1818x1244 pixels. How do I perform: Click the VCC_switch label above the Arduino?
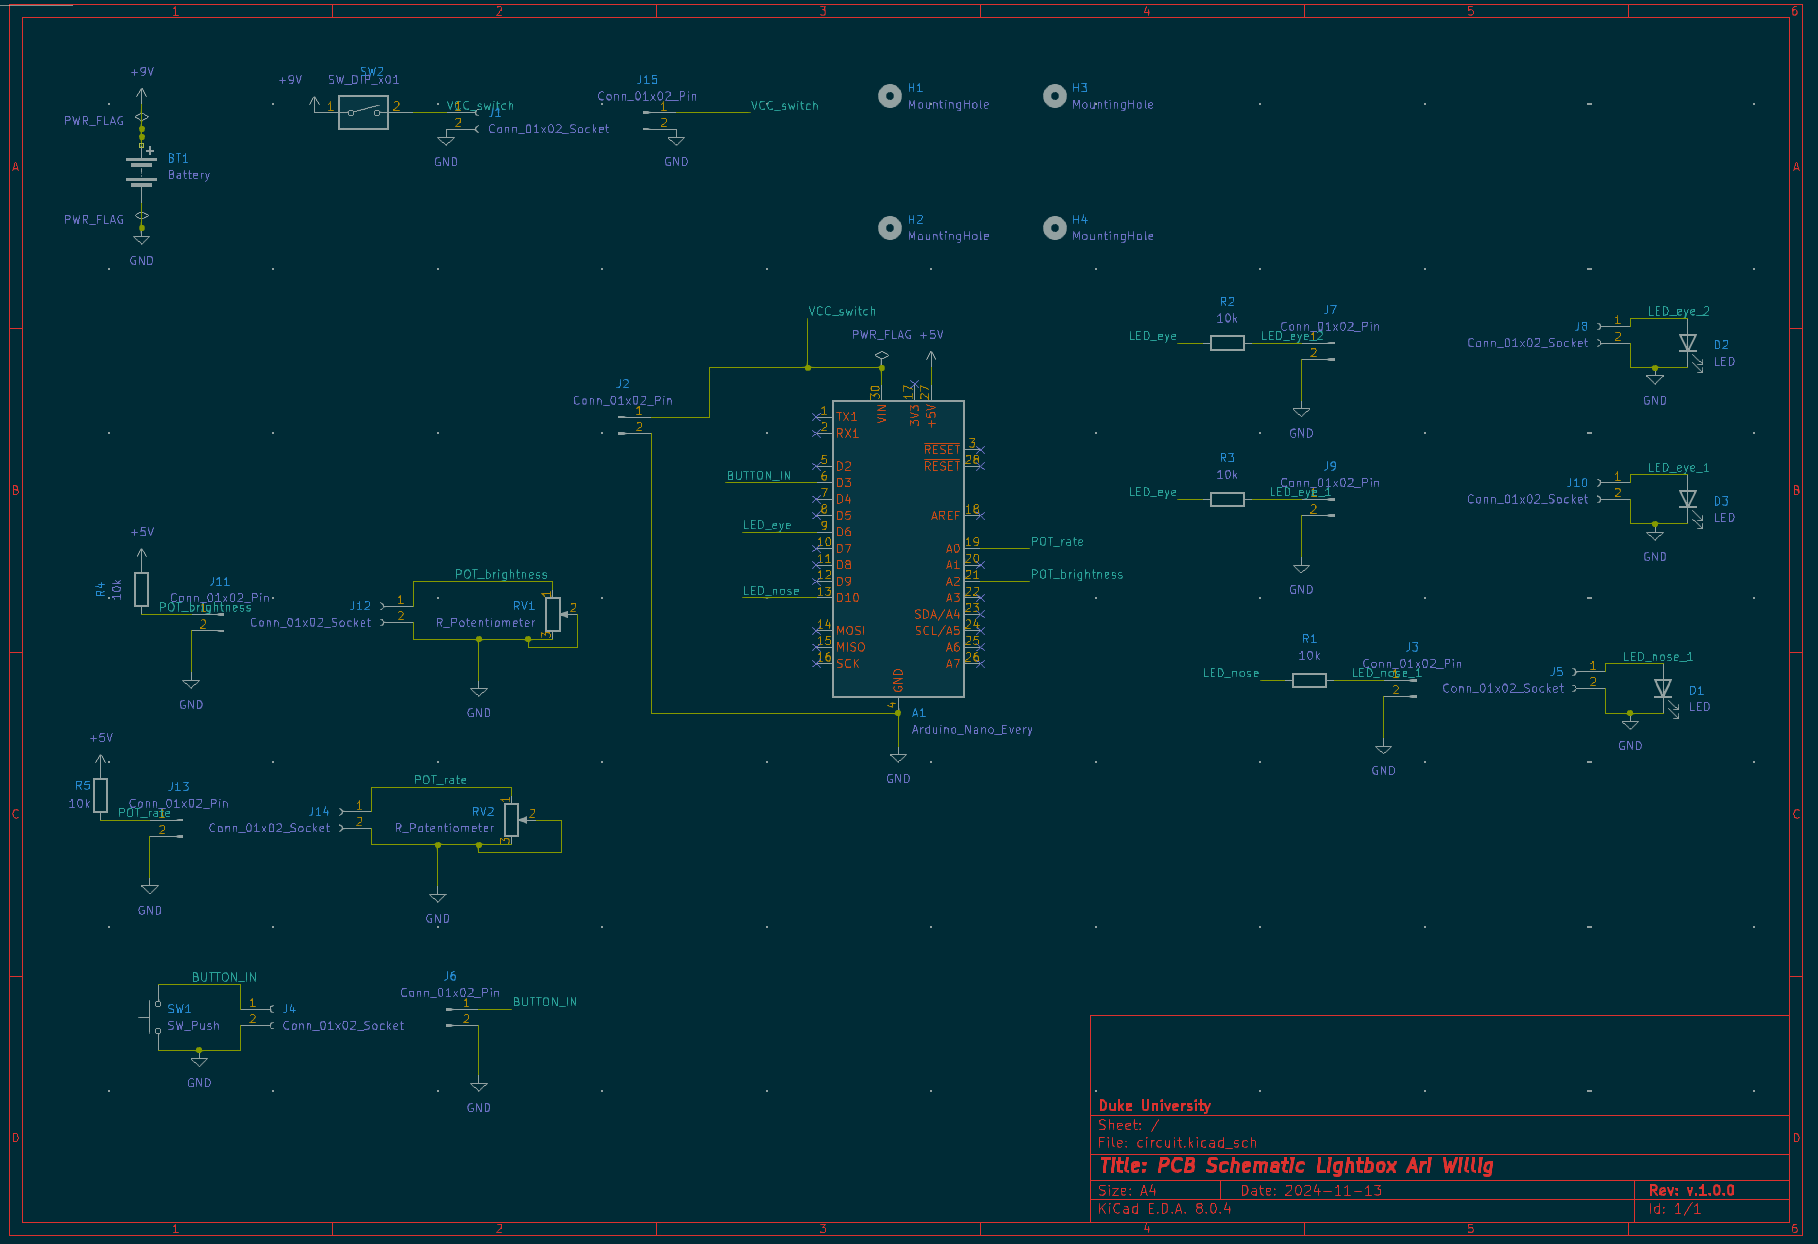pos(842,312)
